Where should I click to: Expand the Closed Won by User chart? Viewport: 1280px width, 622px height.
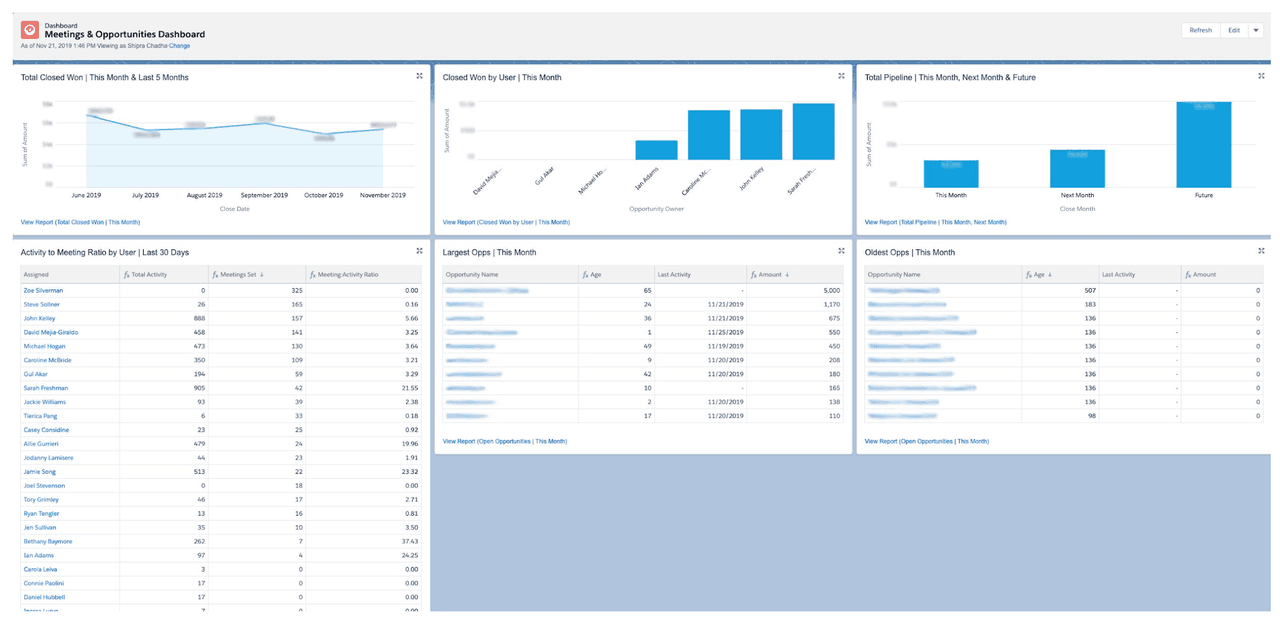coord(841,75)
